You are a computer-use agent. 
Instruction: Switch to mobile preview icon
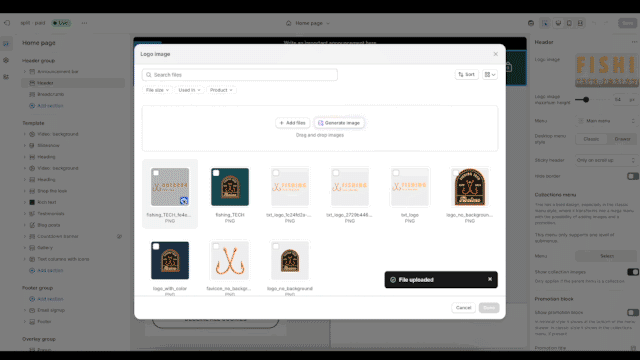point(569,23)
